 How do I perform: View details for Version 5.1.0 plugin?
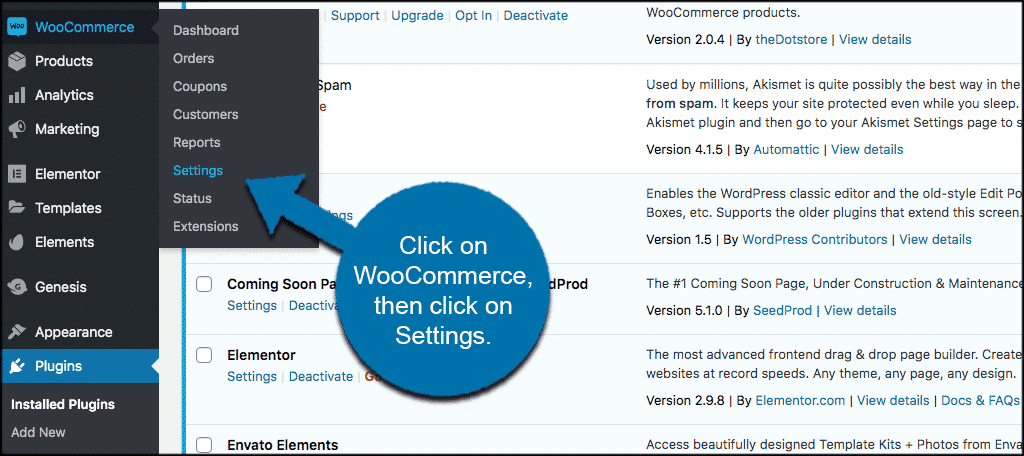click(860, 310)
